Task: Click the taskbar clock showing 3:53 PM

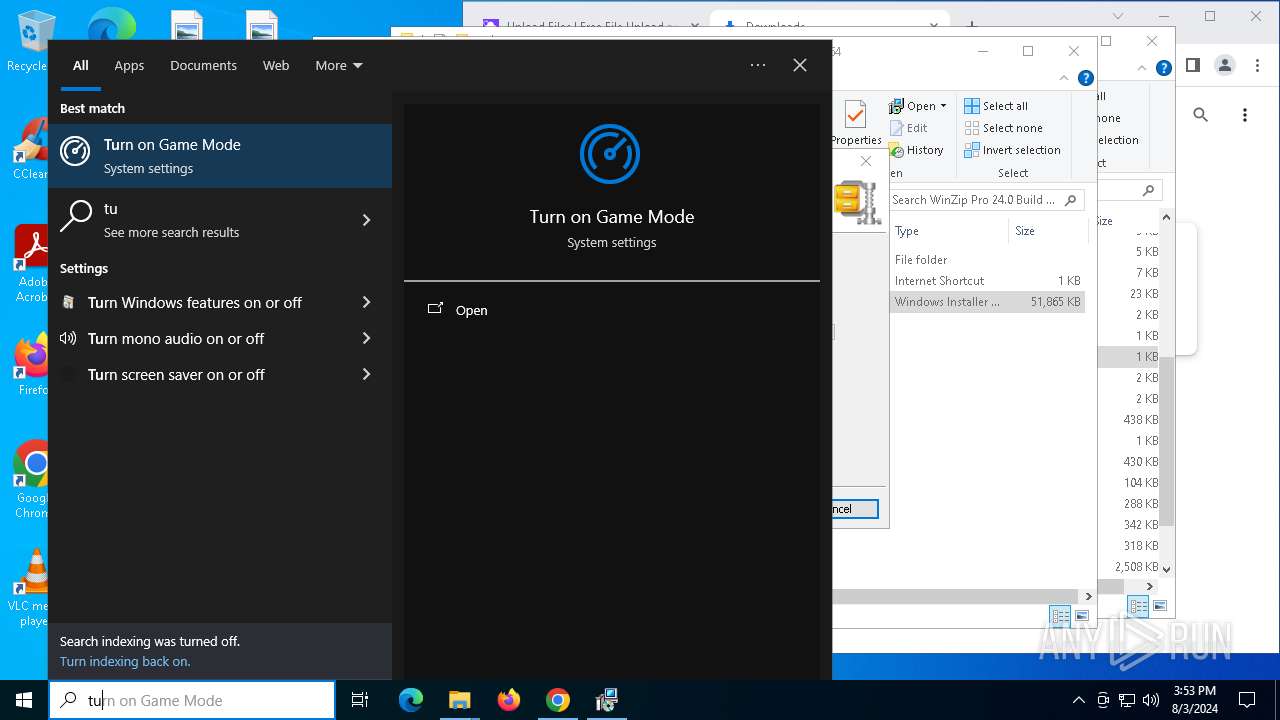Action: [x=1194, y=699]
